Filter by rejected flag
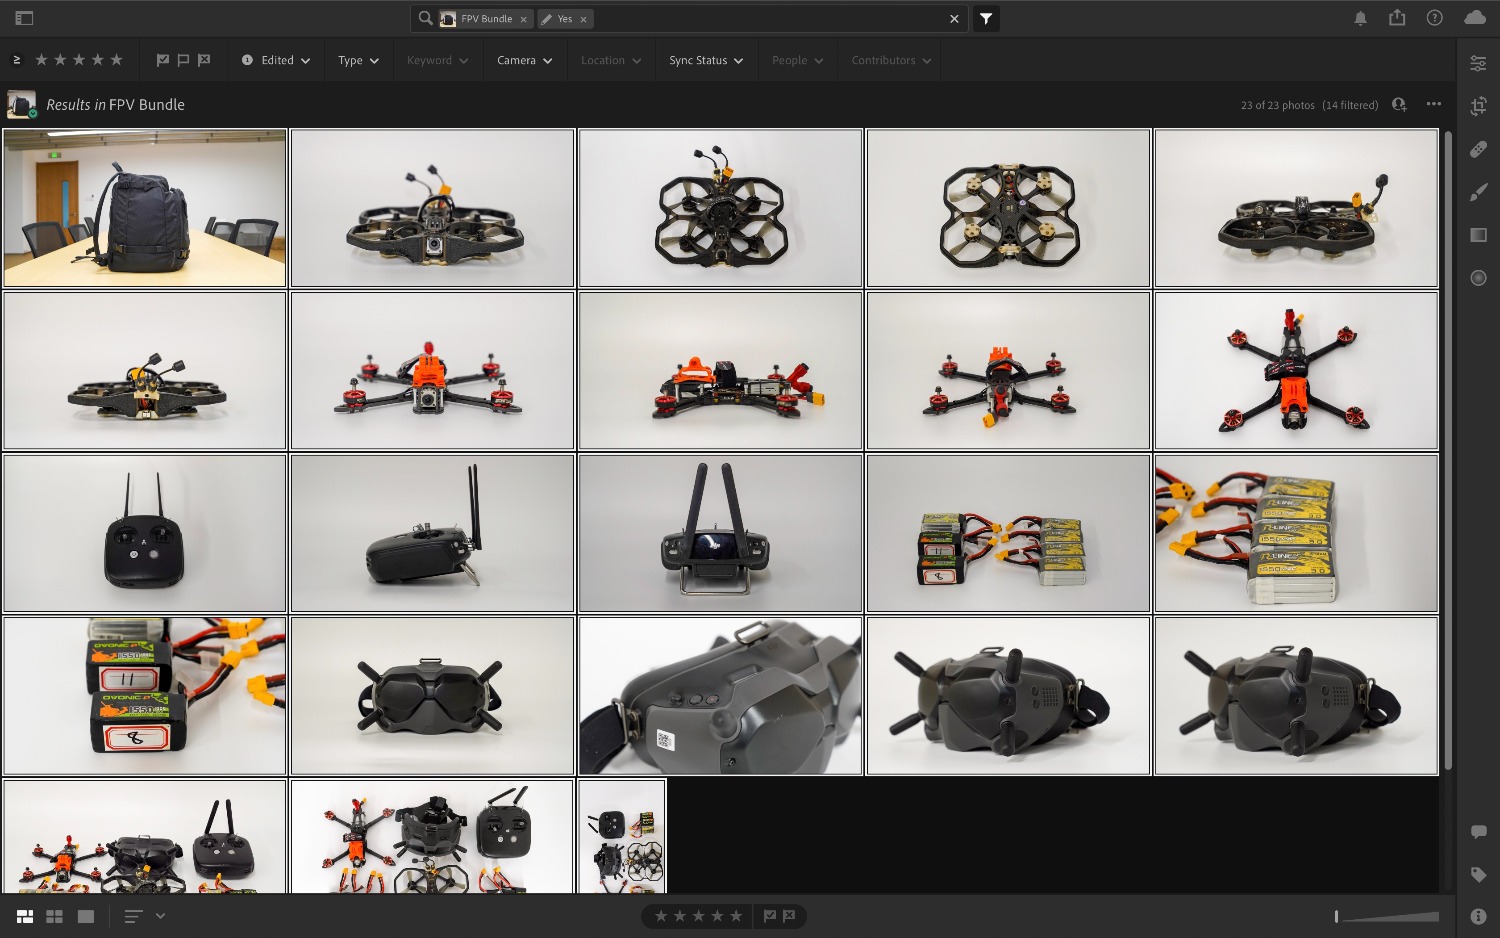The image size is (1500, 938). pos(204,60)
